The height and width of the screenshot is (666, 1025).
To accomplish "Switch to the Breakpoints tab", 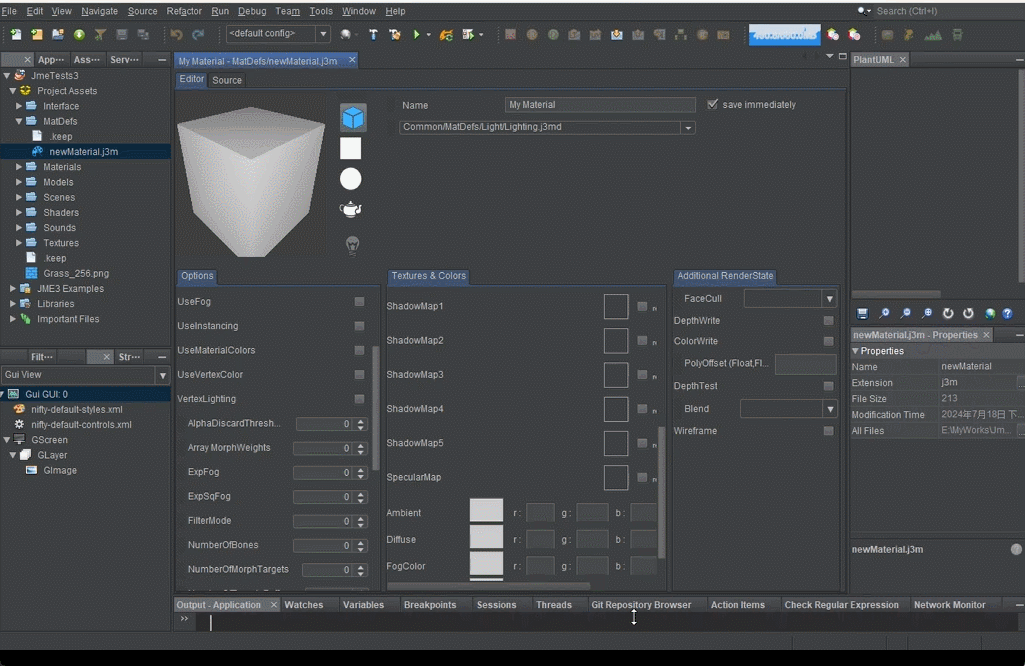I will (x=429, y=605).
